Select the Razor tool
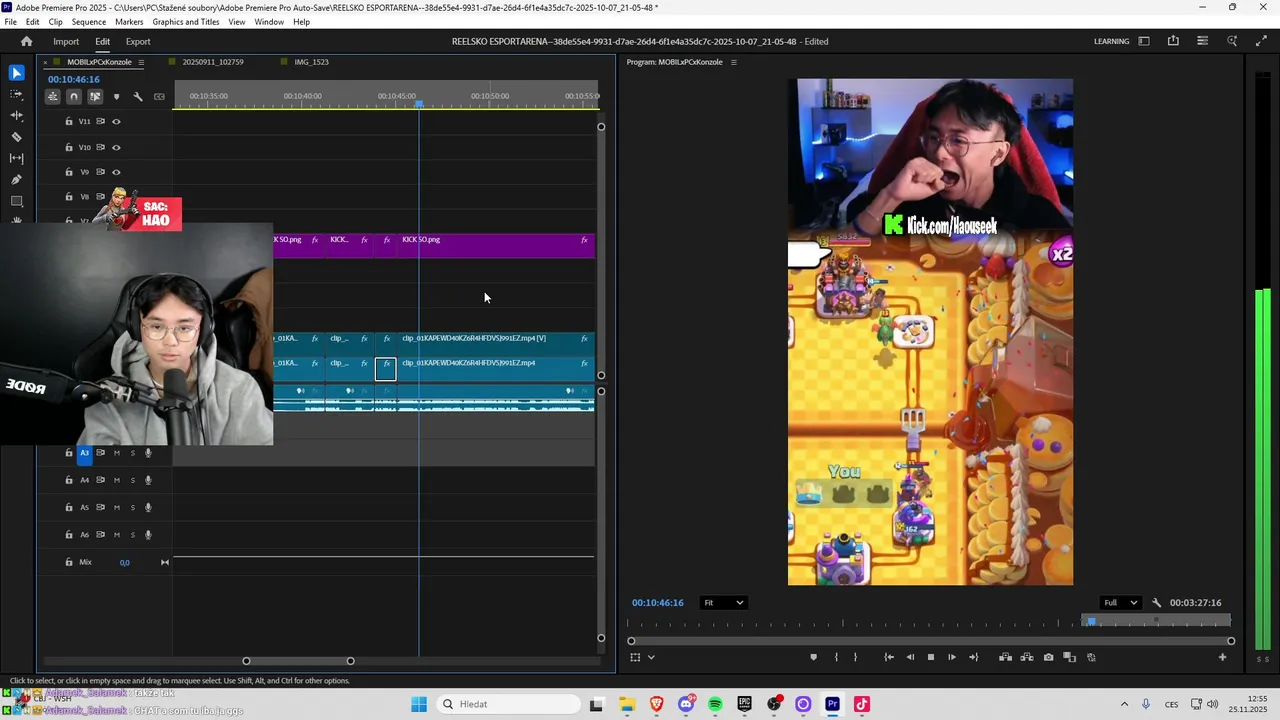 16,137
